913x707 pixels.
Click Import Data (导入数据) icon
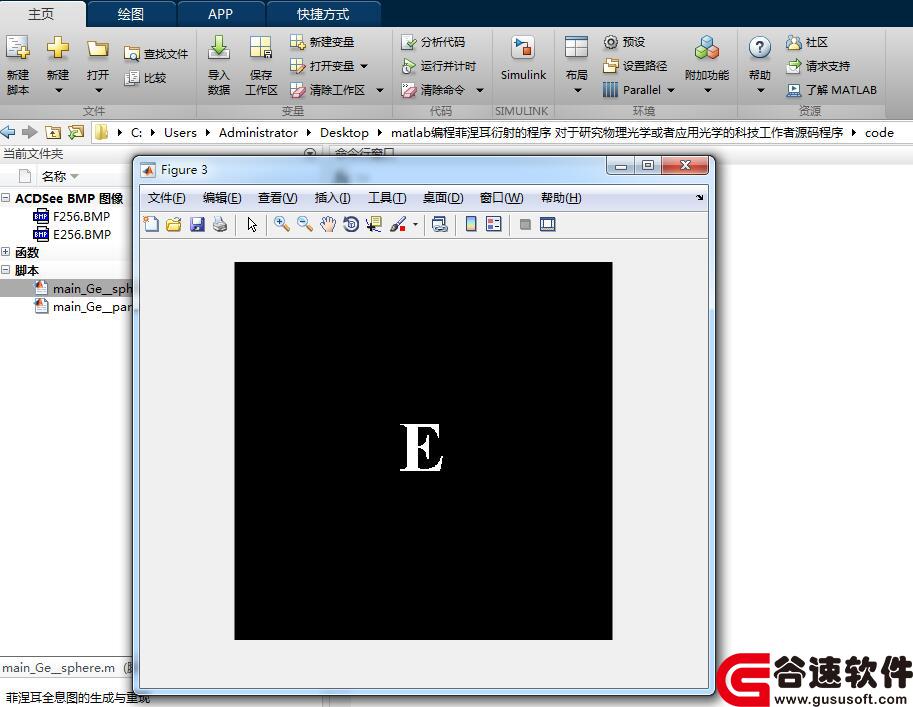point(219,48)
